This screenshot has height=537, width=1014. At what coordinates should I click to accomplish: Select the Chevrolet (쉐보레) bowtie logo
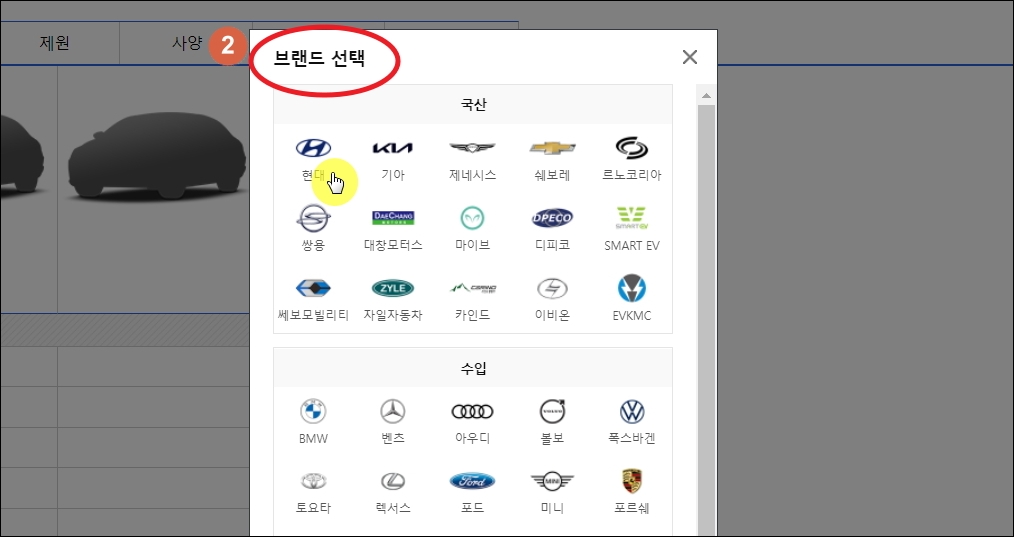click(552, 148)
